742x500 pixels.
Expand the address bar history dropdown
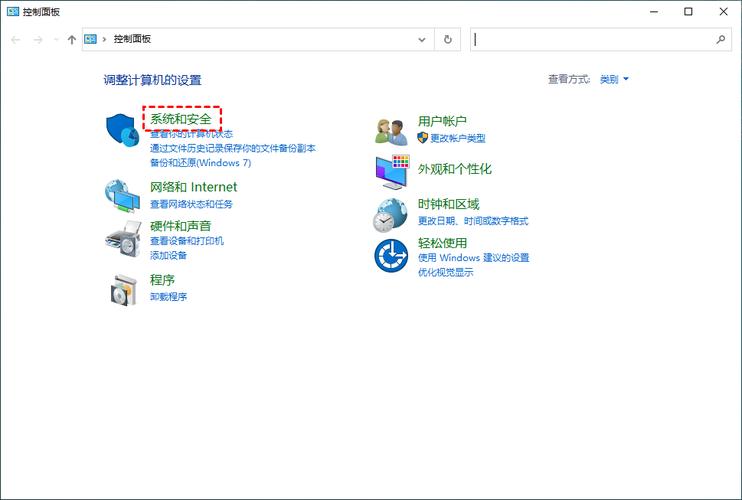(422, 40)
